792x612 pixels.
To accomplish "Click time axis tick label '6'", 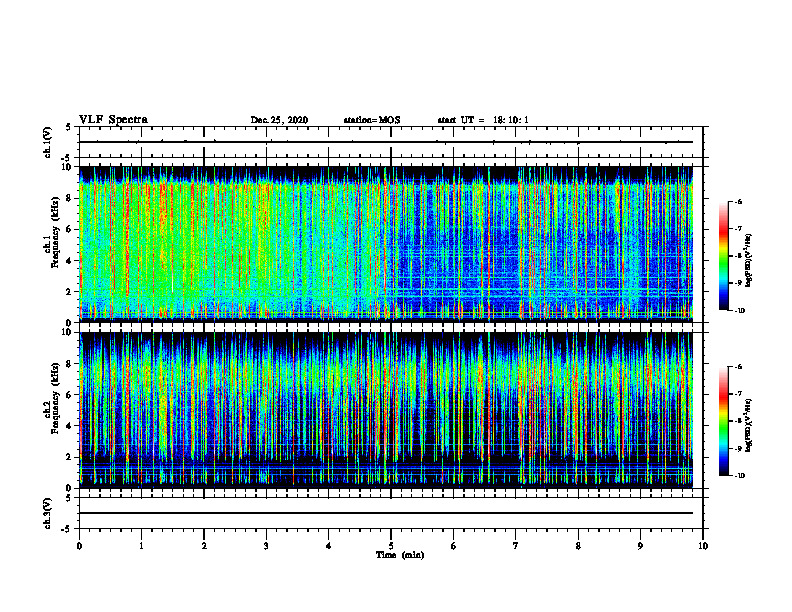I will pos(453,546).
